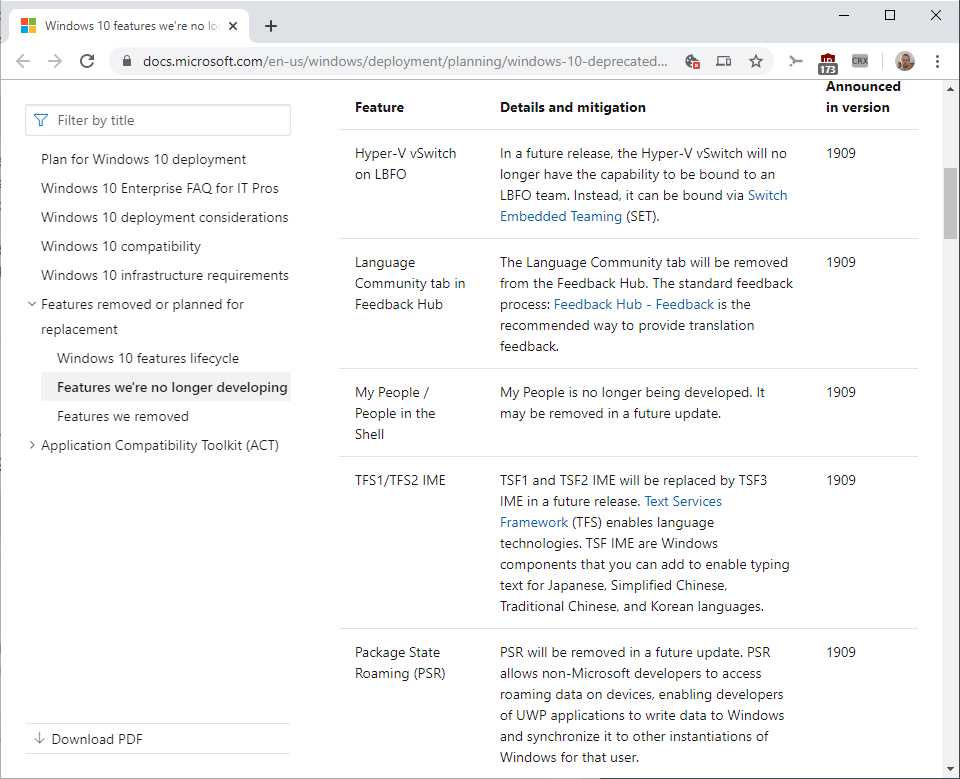960x779 pixels.
Task: Open Features we removed
Action: click(x=123, y=416)
